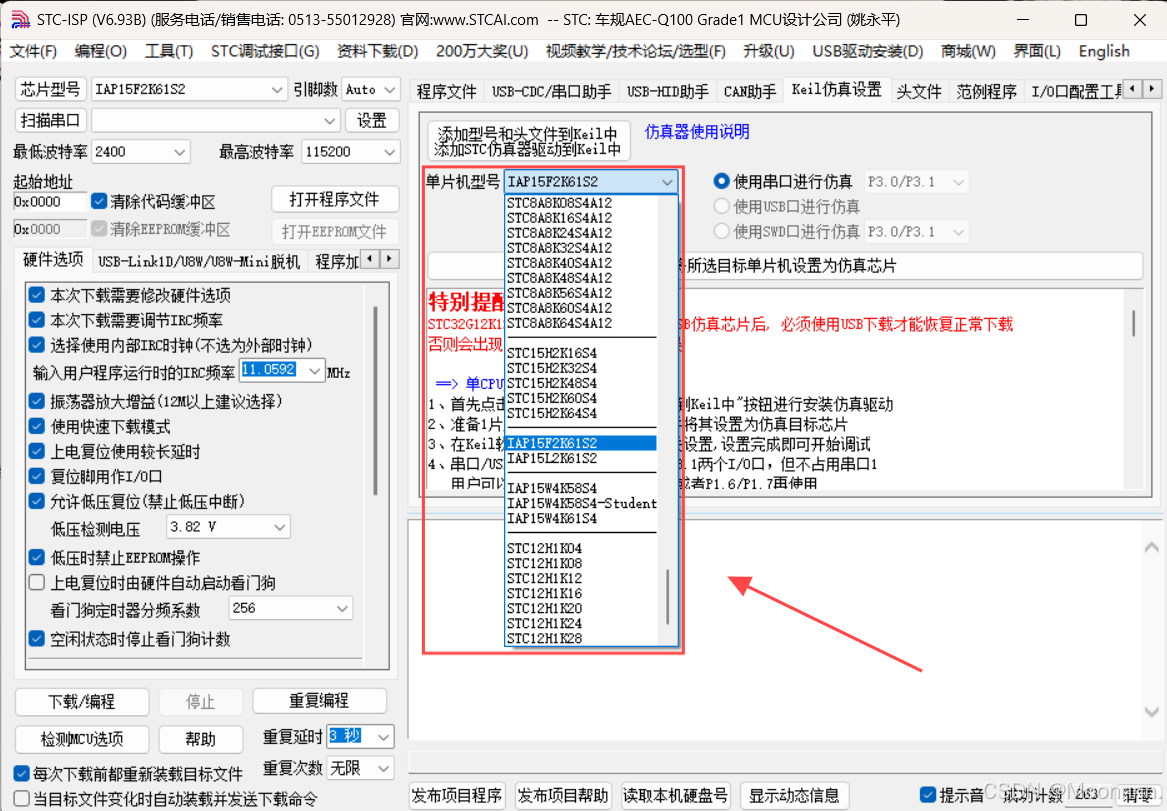Open the STC调试接口(G) menu
This screenshot has height=811, width=1167.
coord(265,51)
